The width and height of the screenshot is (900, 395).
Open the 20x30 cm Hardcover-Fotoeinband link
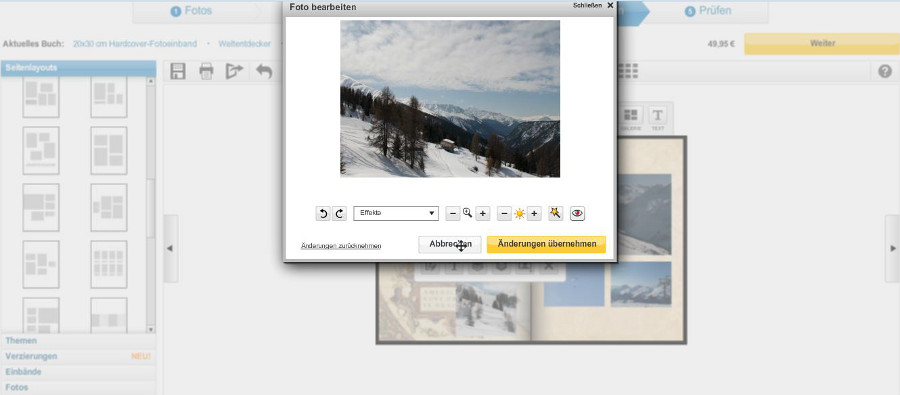click(x=135, y=44)
